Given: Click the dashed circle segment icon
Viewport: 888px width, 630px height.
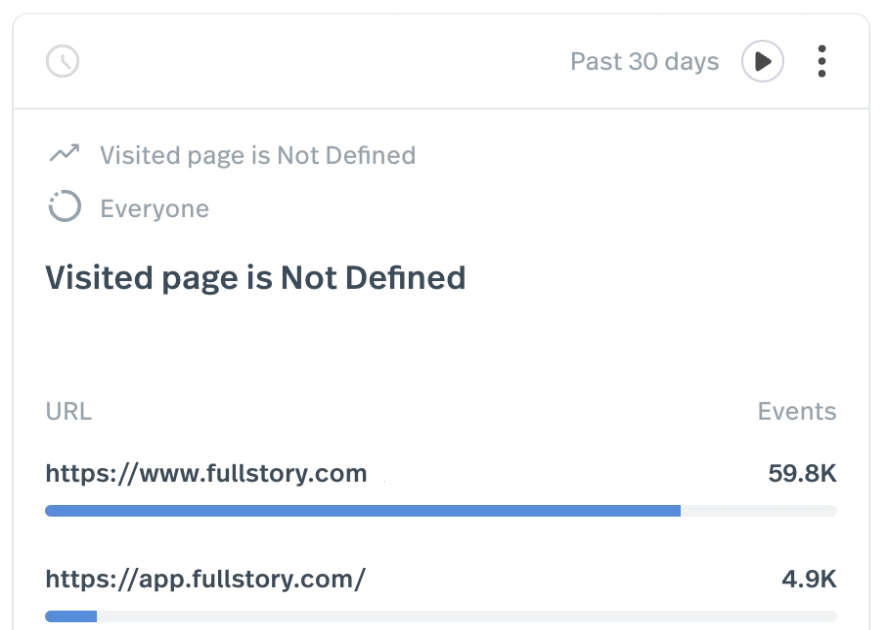Looking at the screenshot, I should [64, 208].
